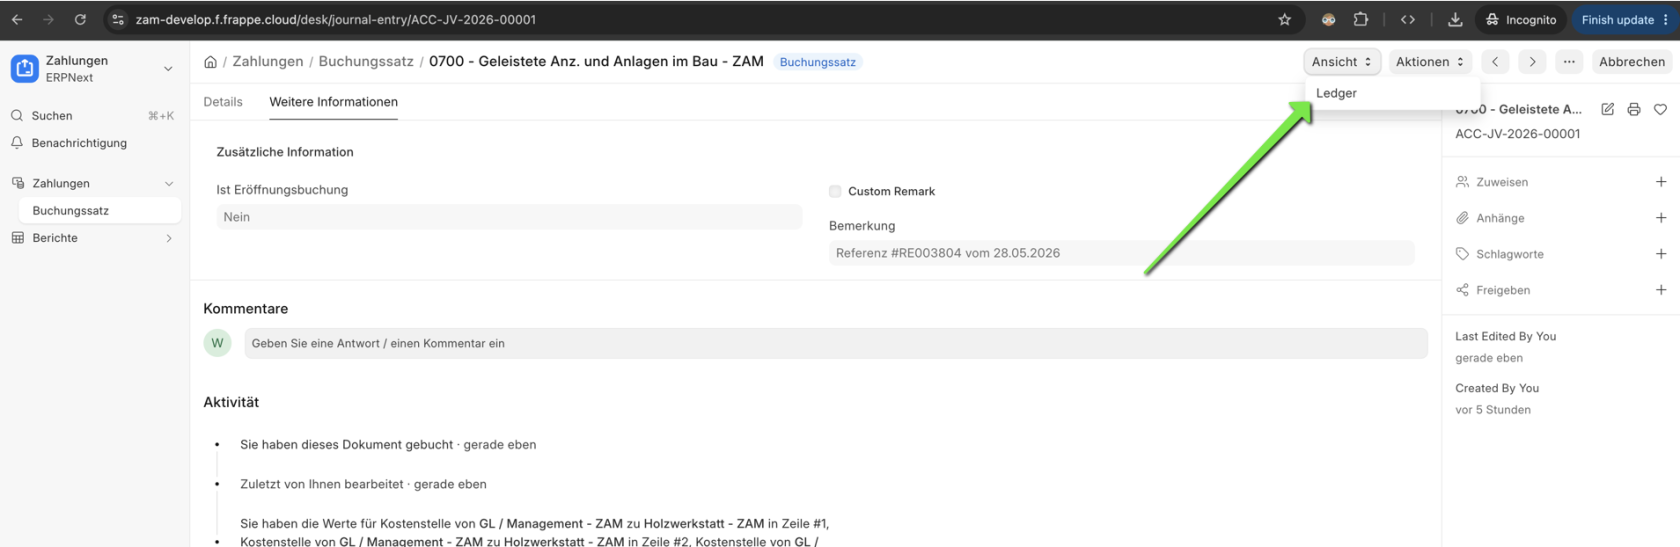Add attachment with Anhänge plus
Screen dimensions: 1680x547
click(x=1661, y=218)
